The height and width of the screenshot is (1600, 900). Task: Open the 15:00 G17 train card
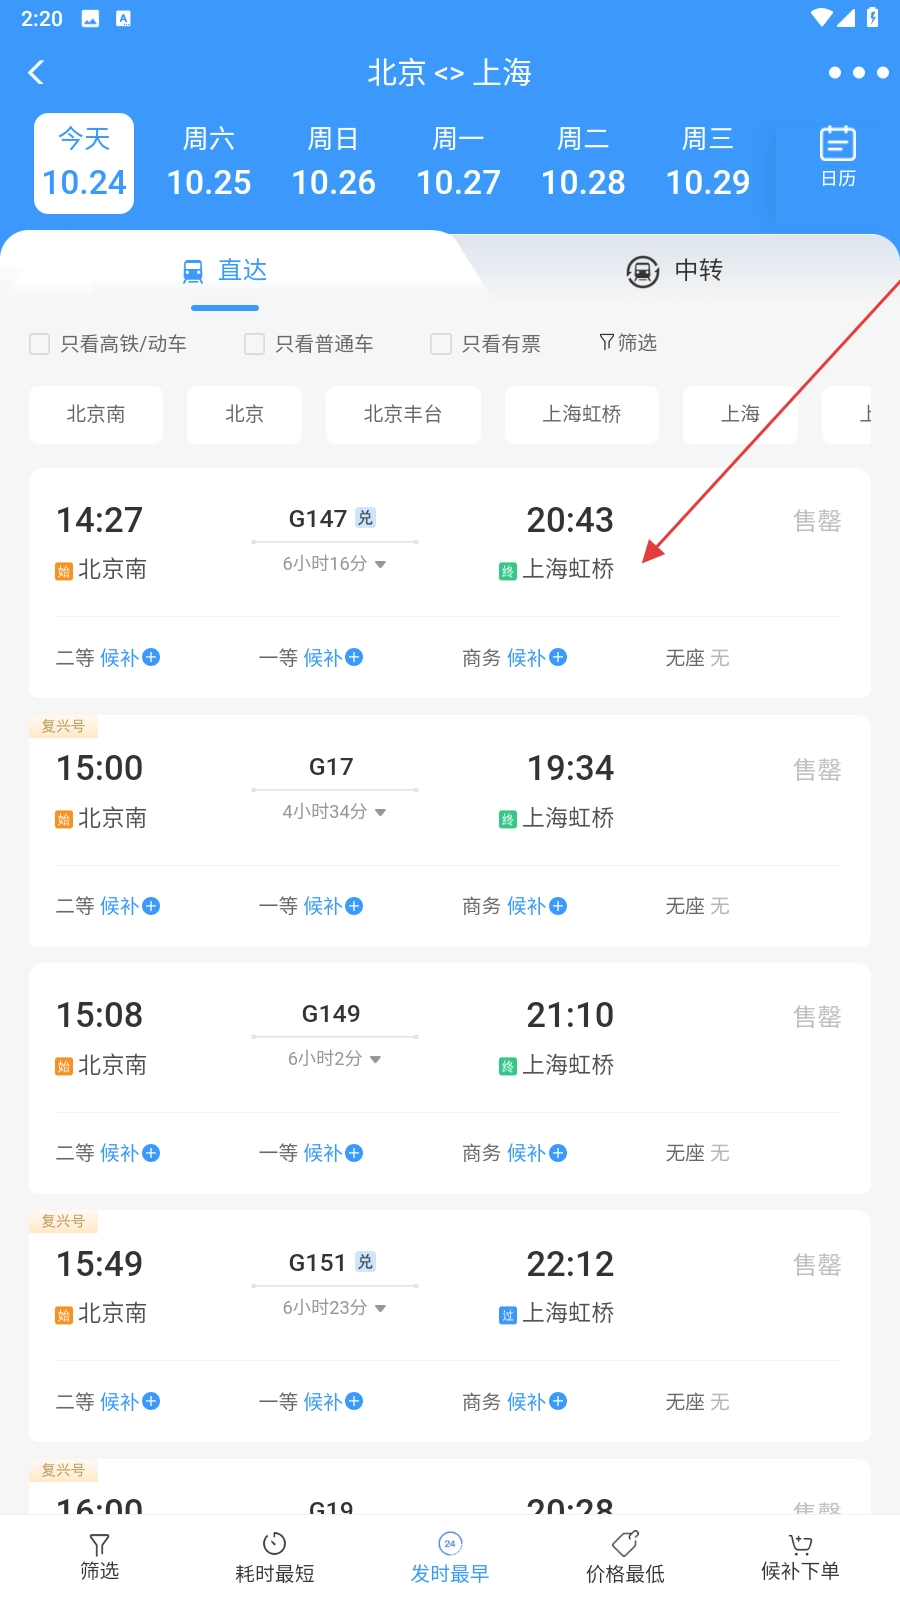(450, 790)
